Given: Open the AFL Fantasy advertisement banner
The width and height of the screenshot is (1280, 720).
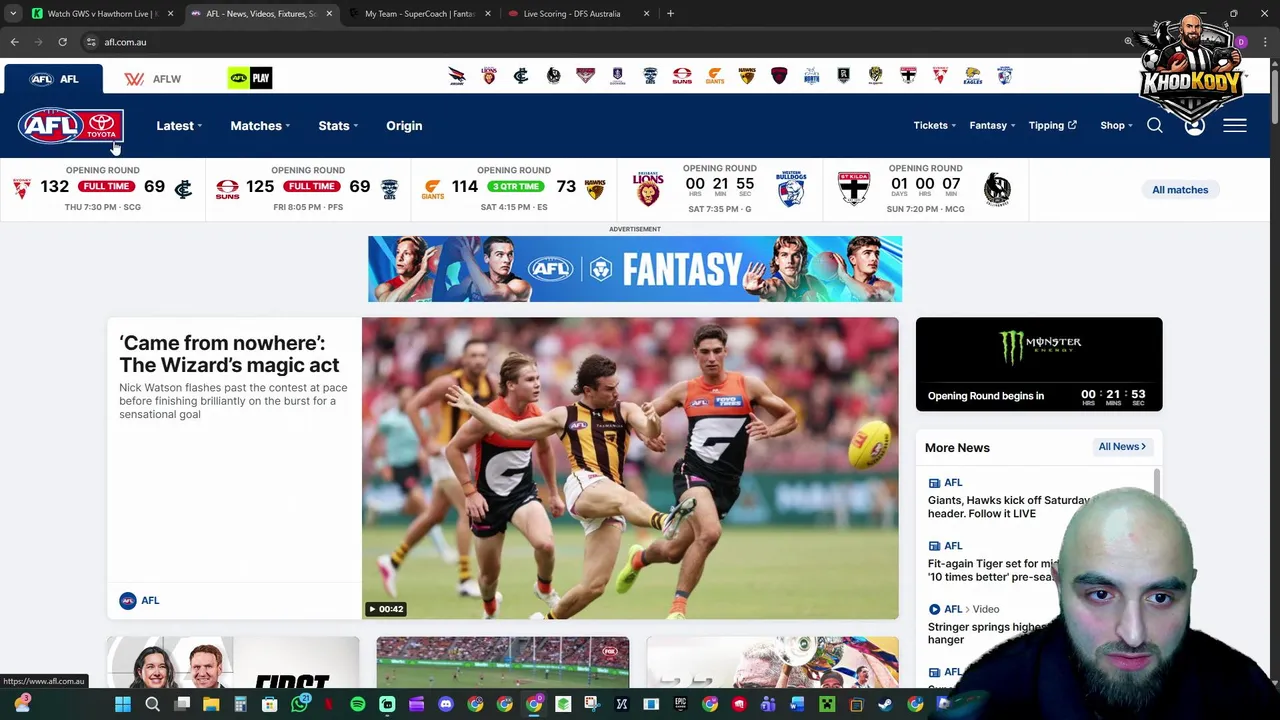Looking at the screenshot, I should coord(635,269).
